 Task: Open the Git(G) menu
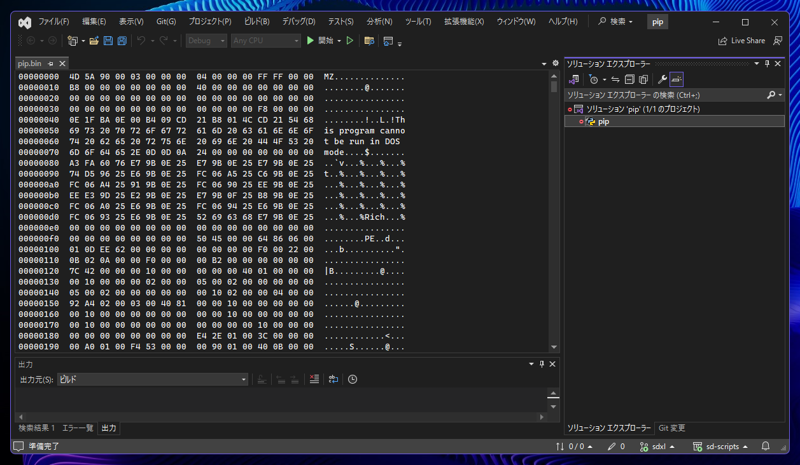tap(166, 21)
